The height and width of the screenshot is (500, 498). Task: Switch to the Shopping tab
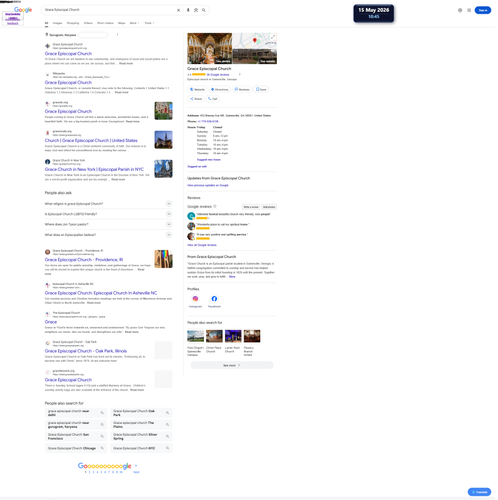click(73, 23)
